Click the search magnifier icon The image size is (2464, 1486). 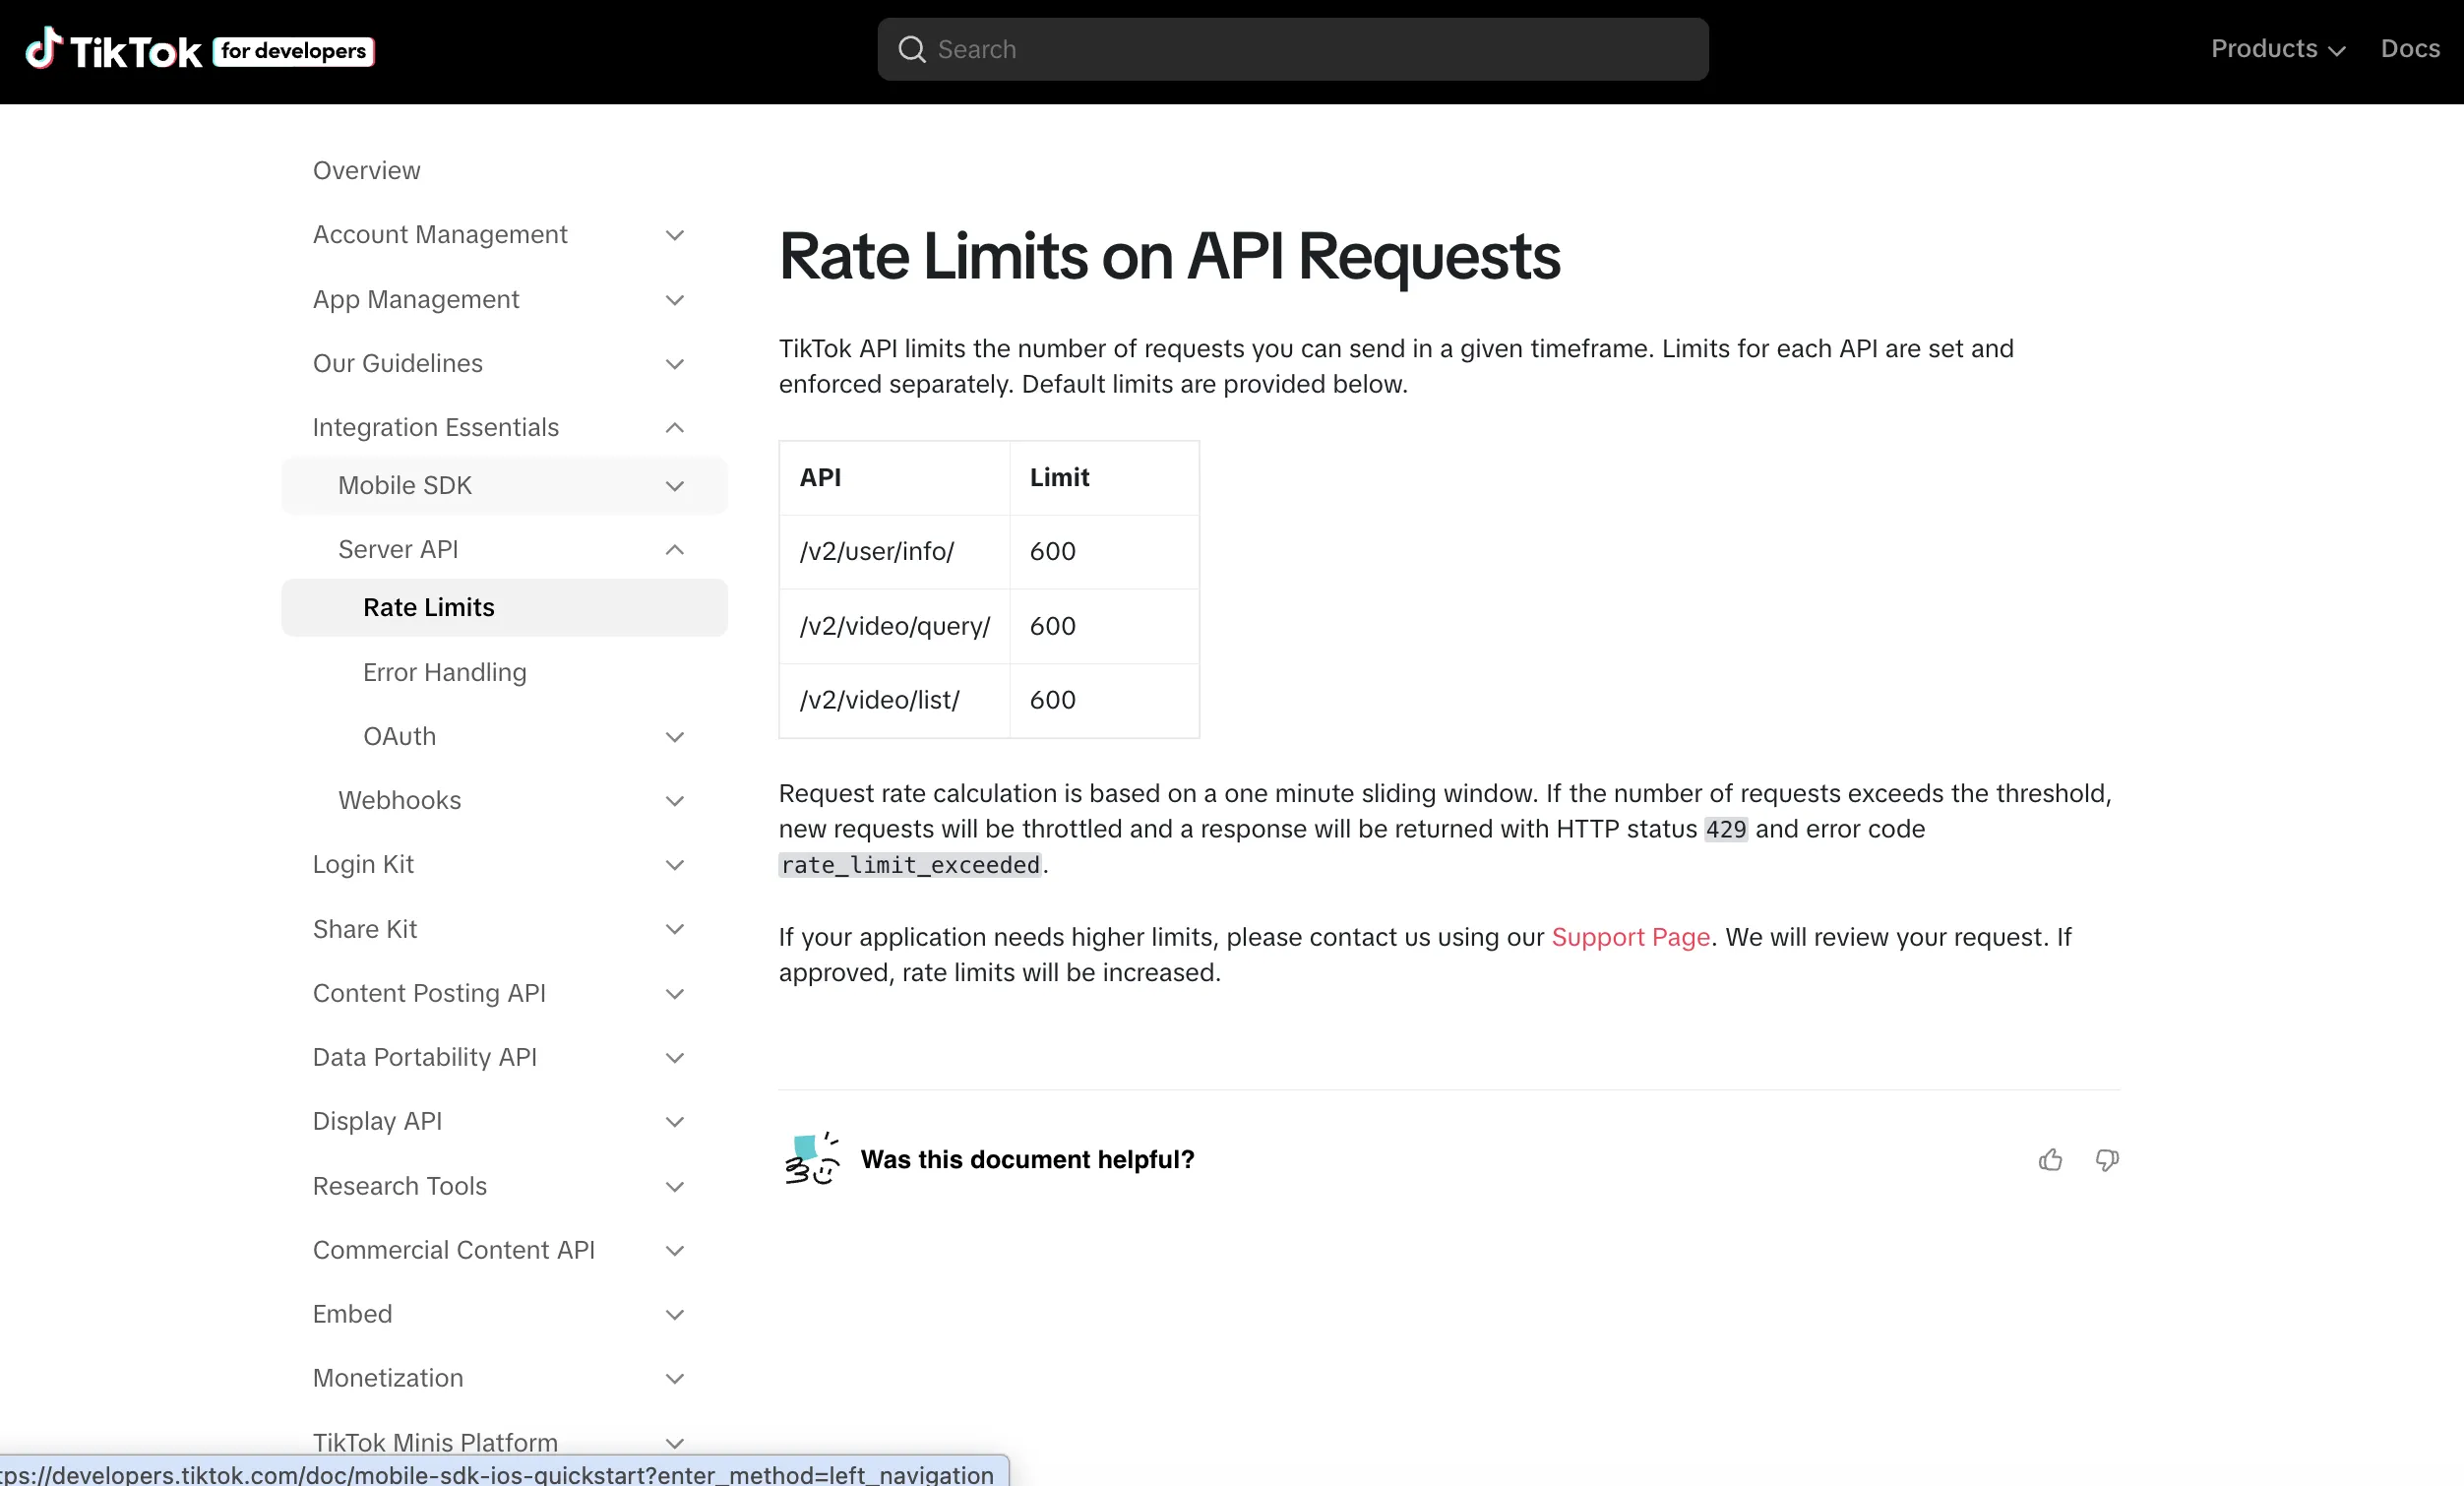coord(911,49)
